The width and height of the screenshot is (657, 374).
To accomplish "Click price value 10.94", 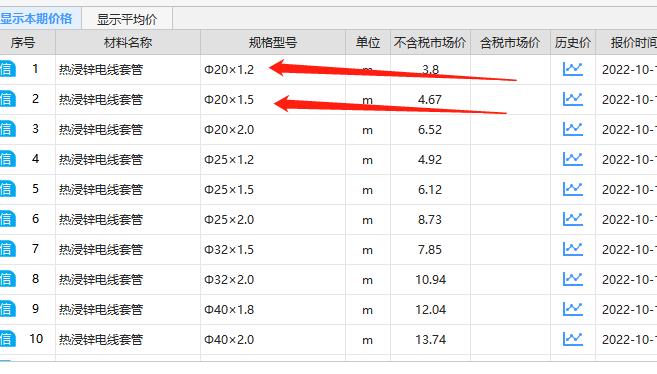I will pyautogui.click(x=430, y=280).
